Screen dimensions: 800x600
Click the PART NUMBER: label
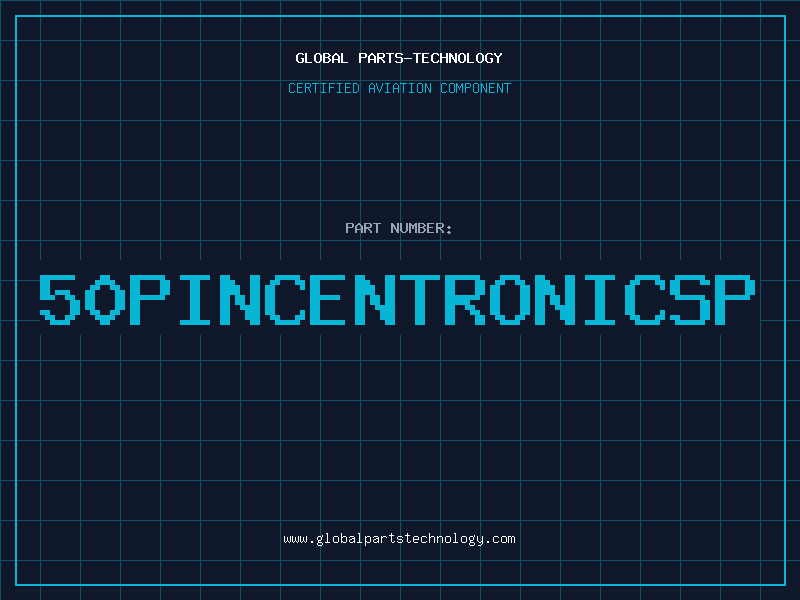(399, 228)
